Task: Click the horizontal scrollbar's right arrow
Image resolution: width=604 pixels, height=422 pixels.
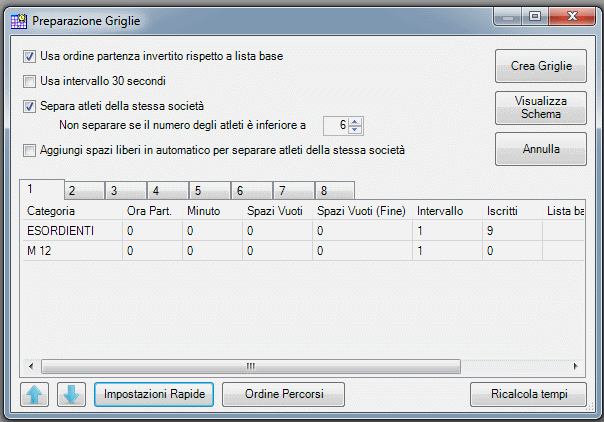Action: point(575,366)
